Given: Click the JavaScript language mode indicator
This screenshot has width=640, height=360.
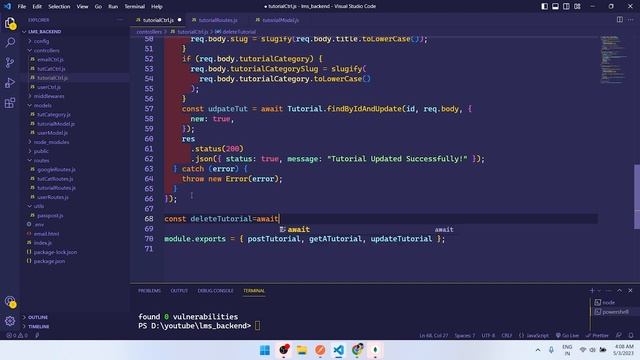Looking at the screenshot, I should click(x=534, y=336).
